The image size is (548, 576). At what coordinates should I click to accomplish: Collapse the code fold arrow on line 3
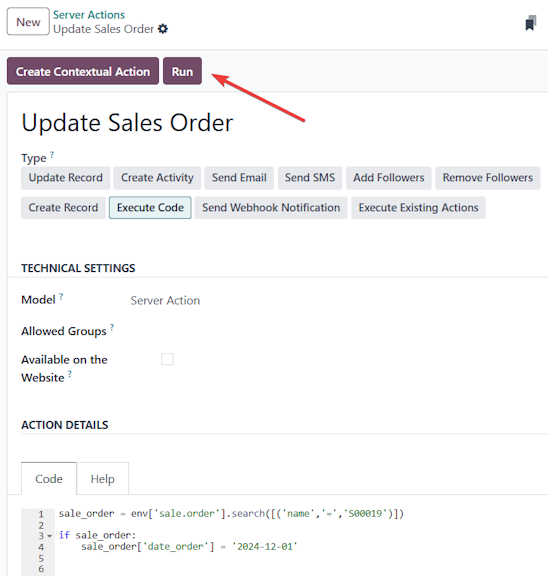point(50,536)
